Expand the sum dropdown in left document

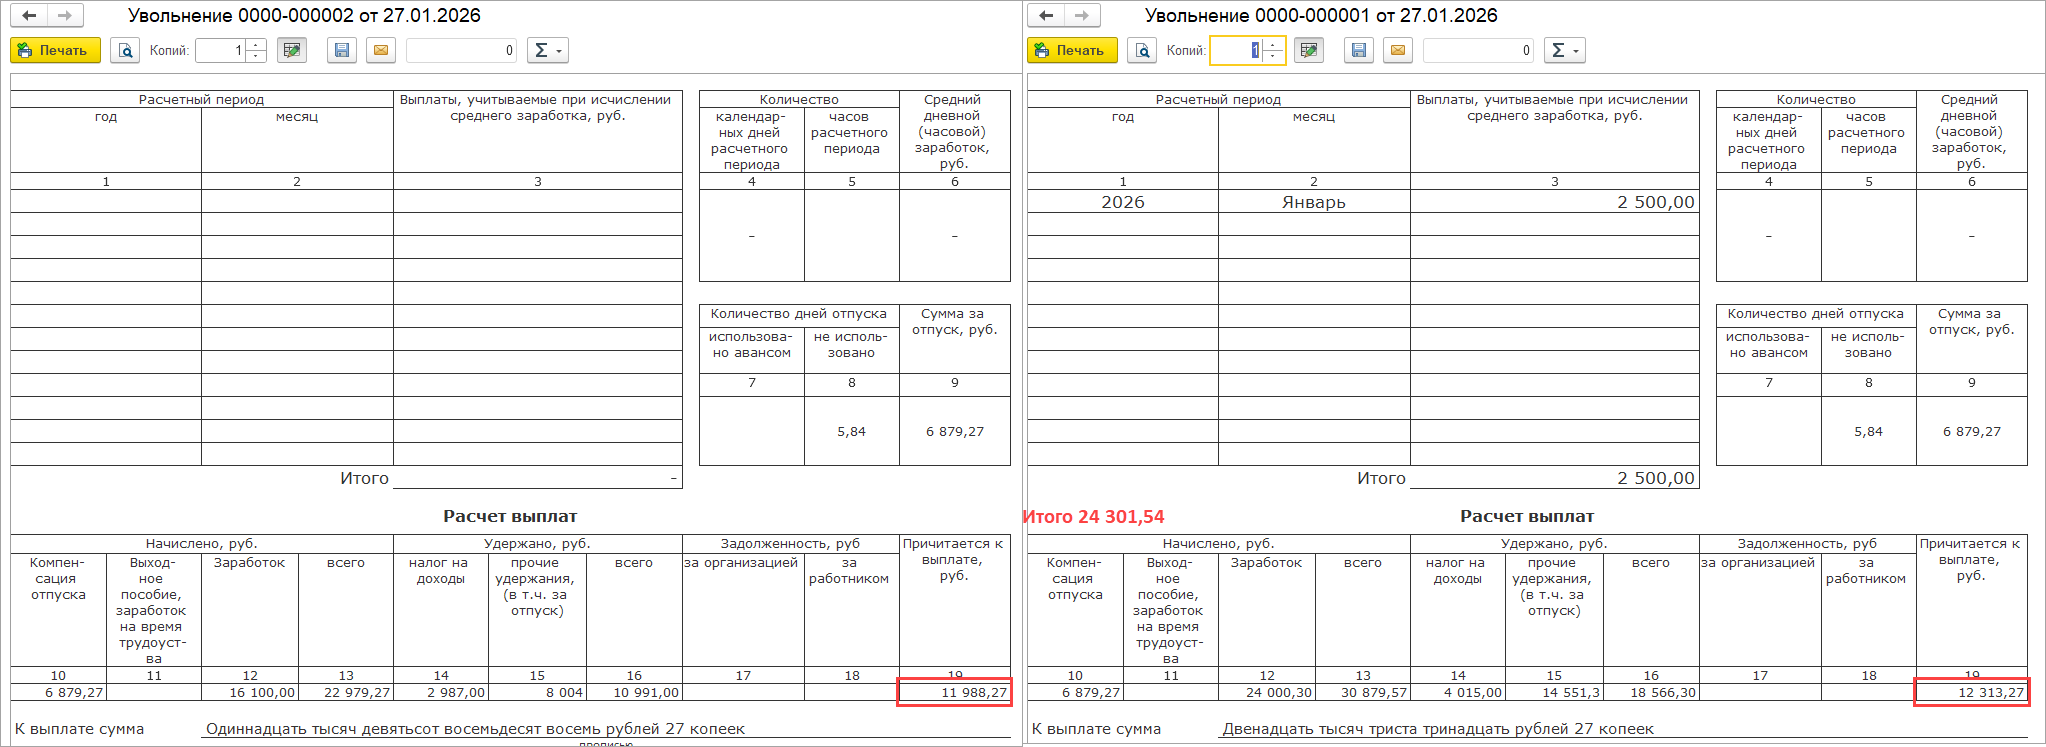pyautogui.click(x=559, y=50)
